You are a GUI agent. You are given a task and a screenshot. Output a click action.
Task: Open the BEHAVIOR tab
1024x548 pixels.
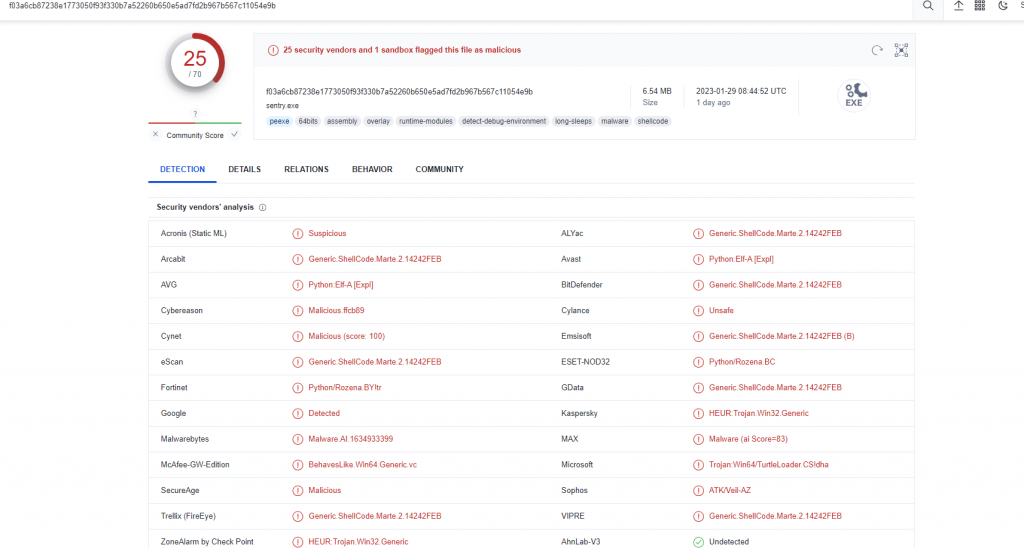pos(372,169)
